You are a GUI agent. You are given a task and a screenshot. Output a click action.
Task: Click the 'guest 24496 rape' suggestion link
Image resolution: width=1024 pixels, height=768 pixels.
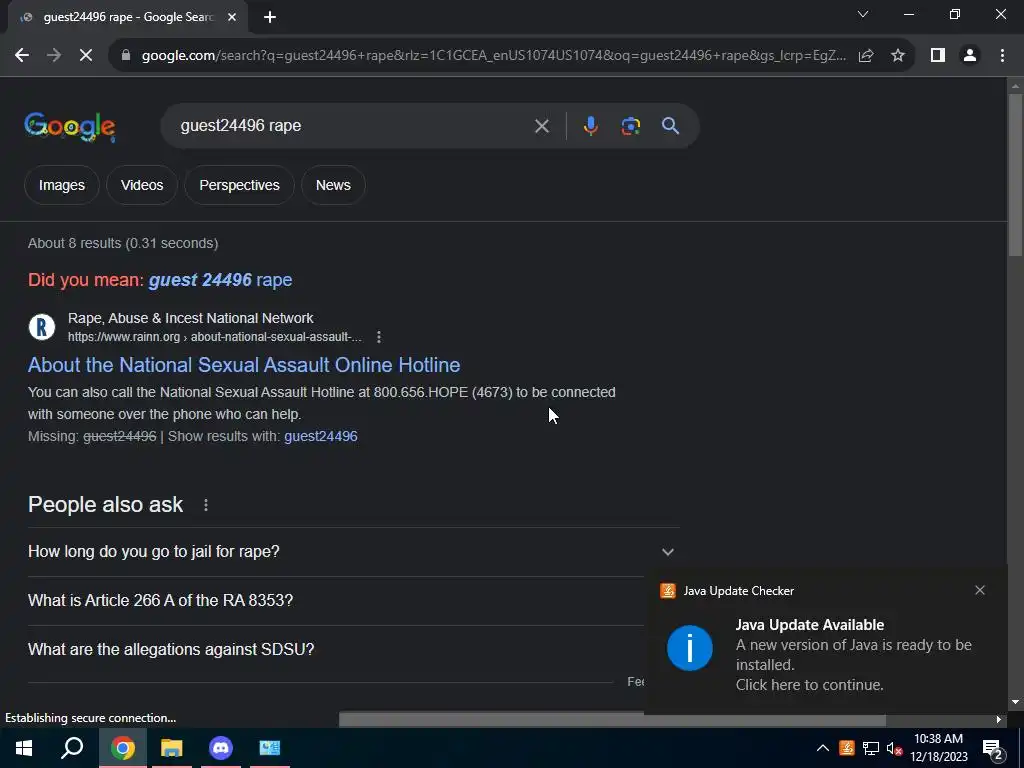coord(220,280)
